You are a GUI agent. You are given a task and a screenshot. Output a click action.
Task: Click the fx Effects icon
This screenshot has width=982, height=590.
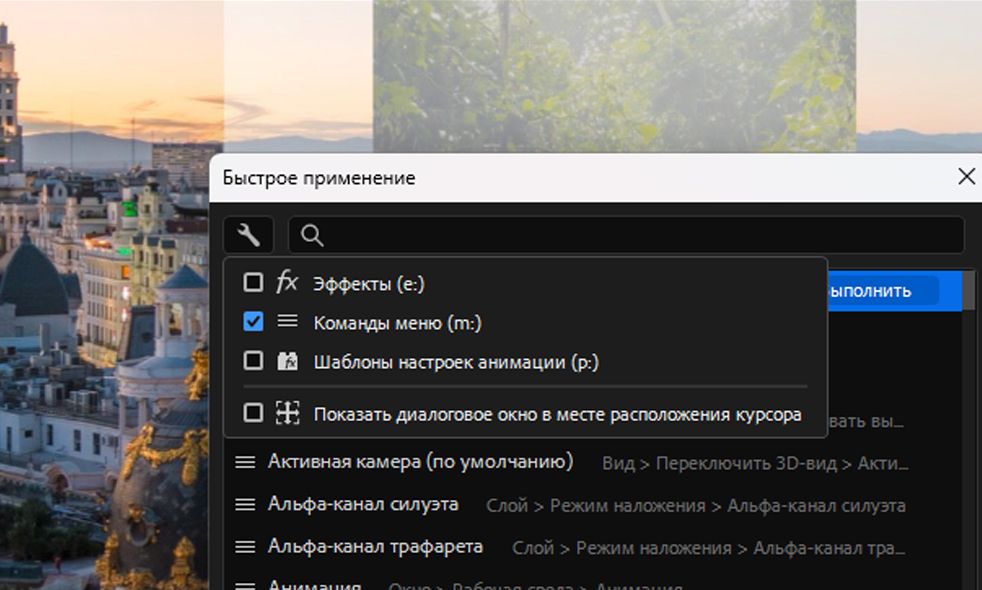pyautogui.click(x=287, y=283)
